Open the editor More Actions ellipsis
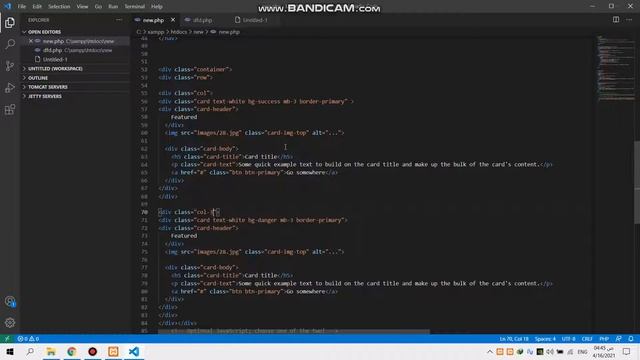Viewport: 640px width, 360px height. tap(629, 20)
